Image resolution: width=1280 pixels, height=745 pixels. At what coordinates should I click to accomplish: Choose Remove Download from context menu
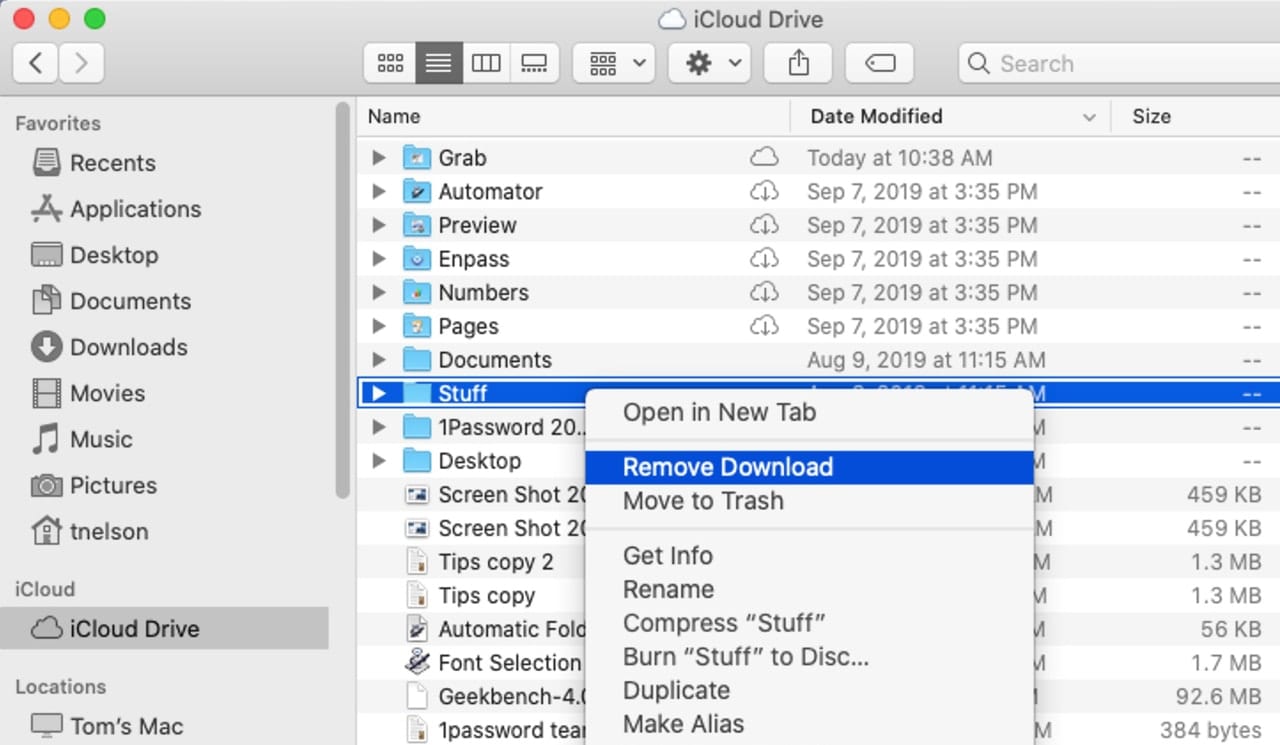click(x=727, y=467)
